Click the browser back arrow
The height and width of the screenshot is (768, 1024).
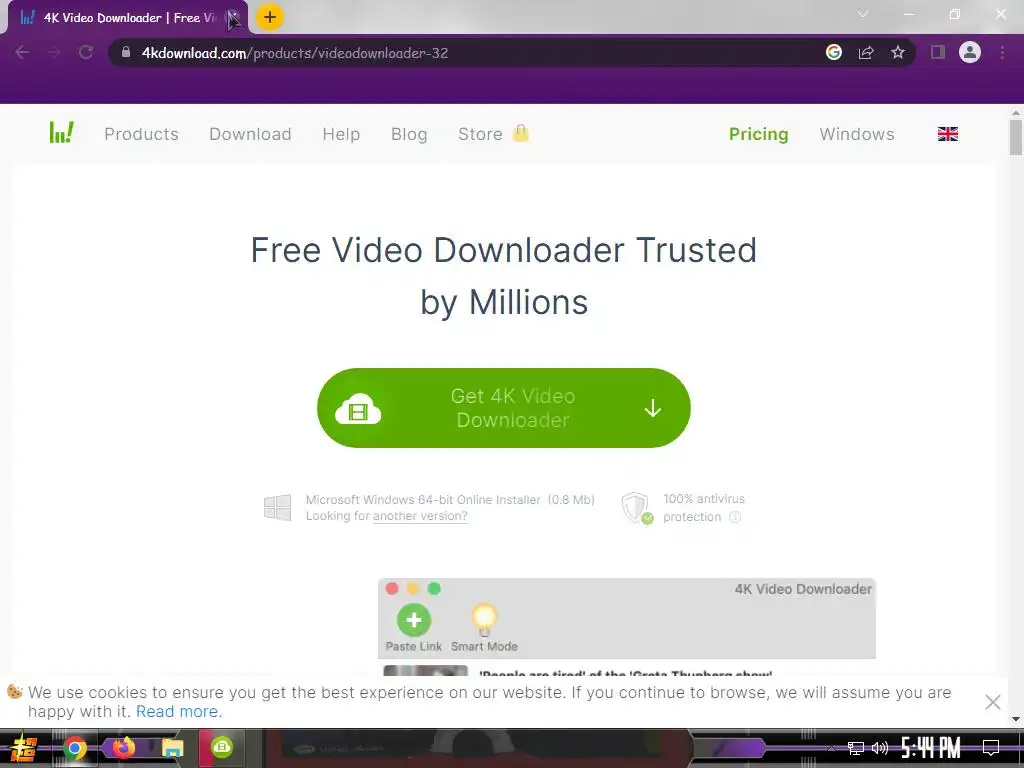click(22, 52)
